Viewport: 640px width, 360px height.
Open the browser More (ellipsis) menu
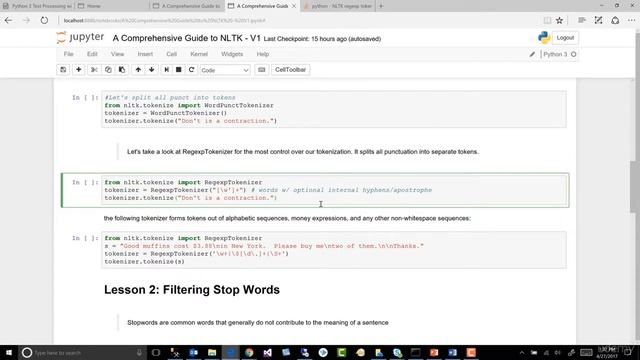[631, 20]
